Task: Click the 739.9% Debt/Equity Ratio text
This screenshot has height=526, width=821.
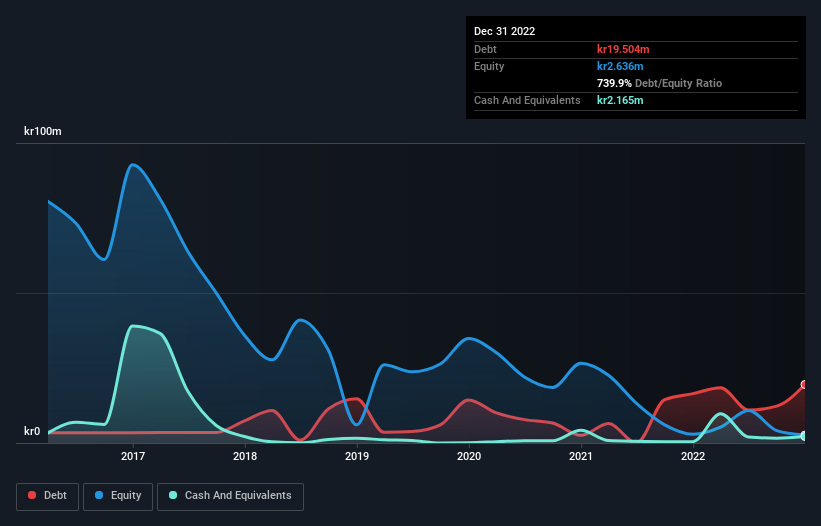Action: [x=659, y=83]
